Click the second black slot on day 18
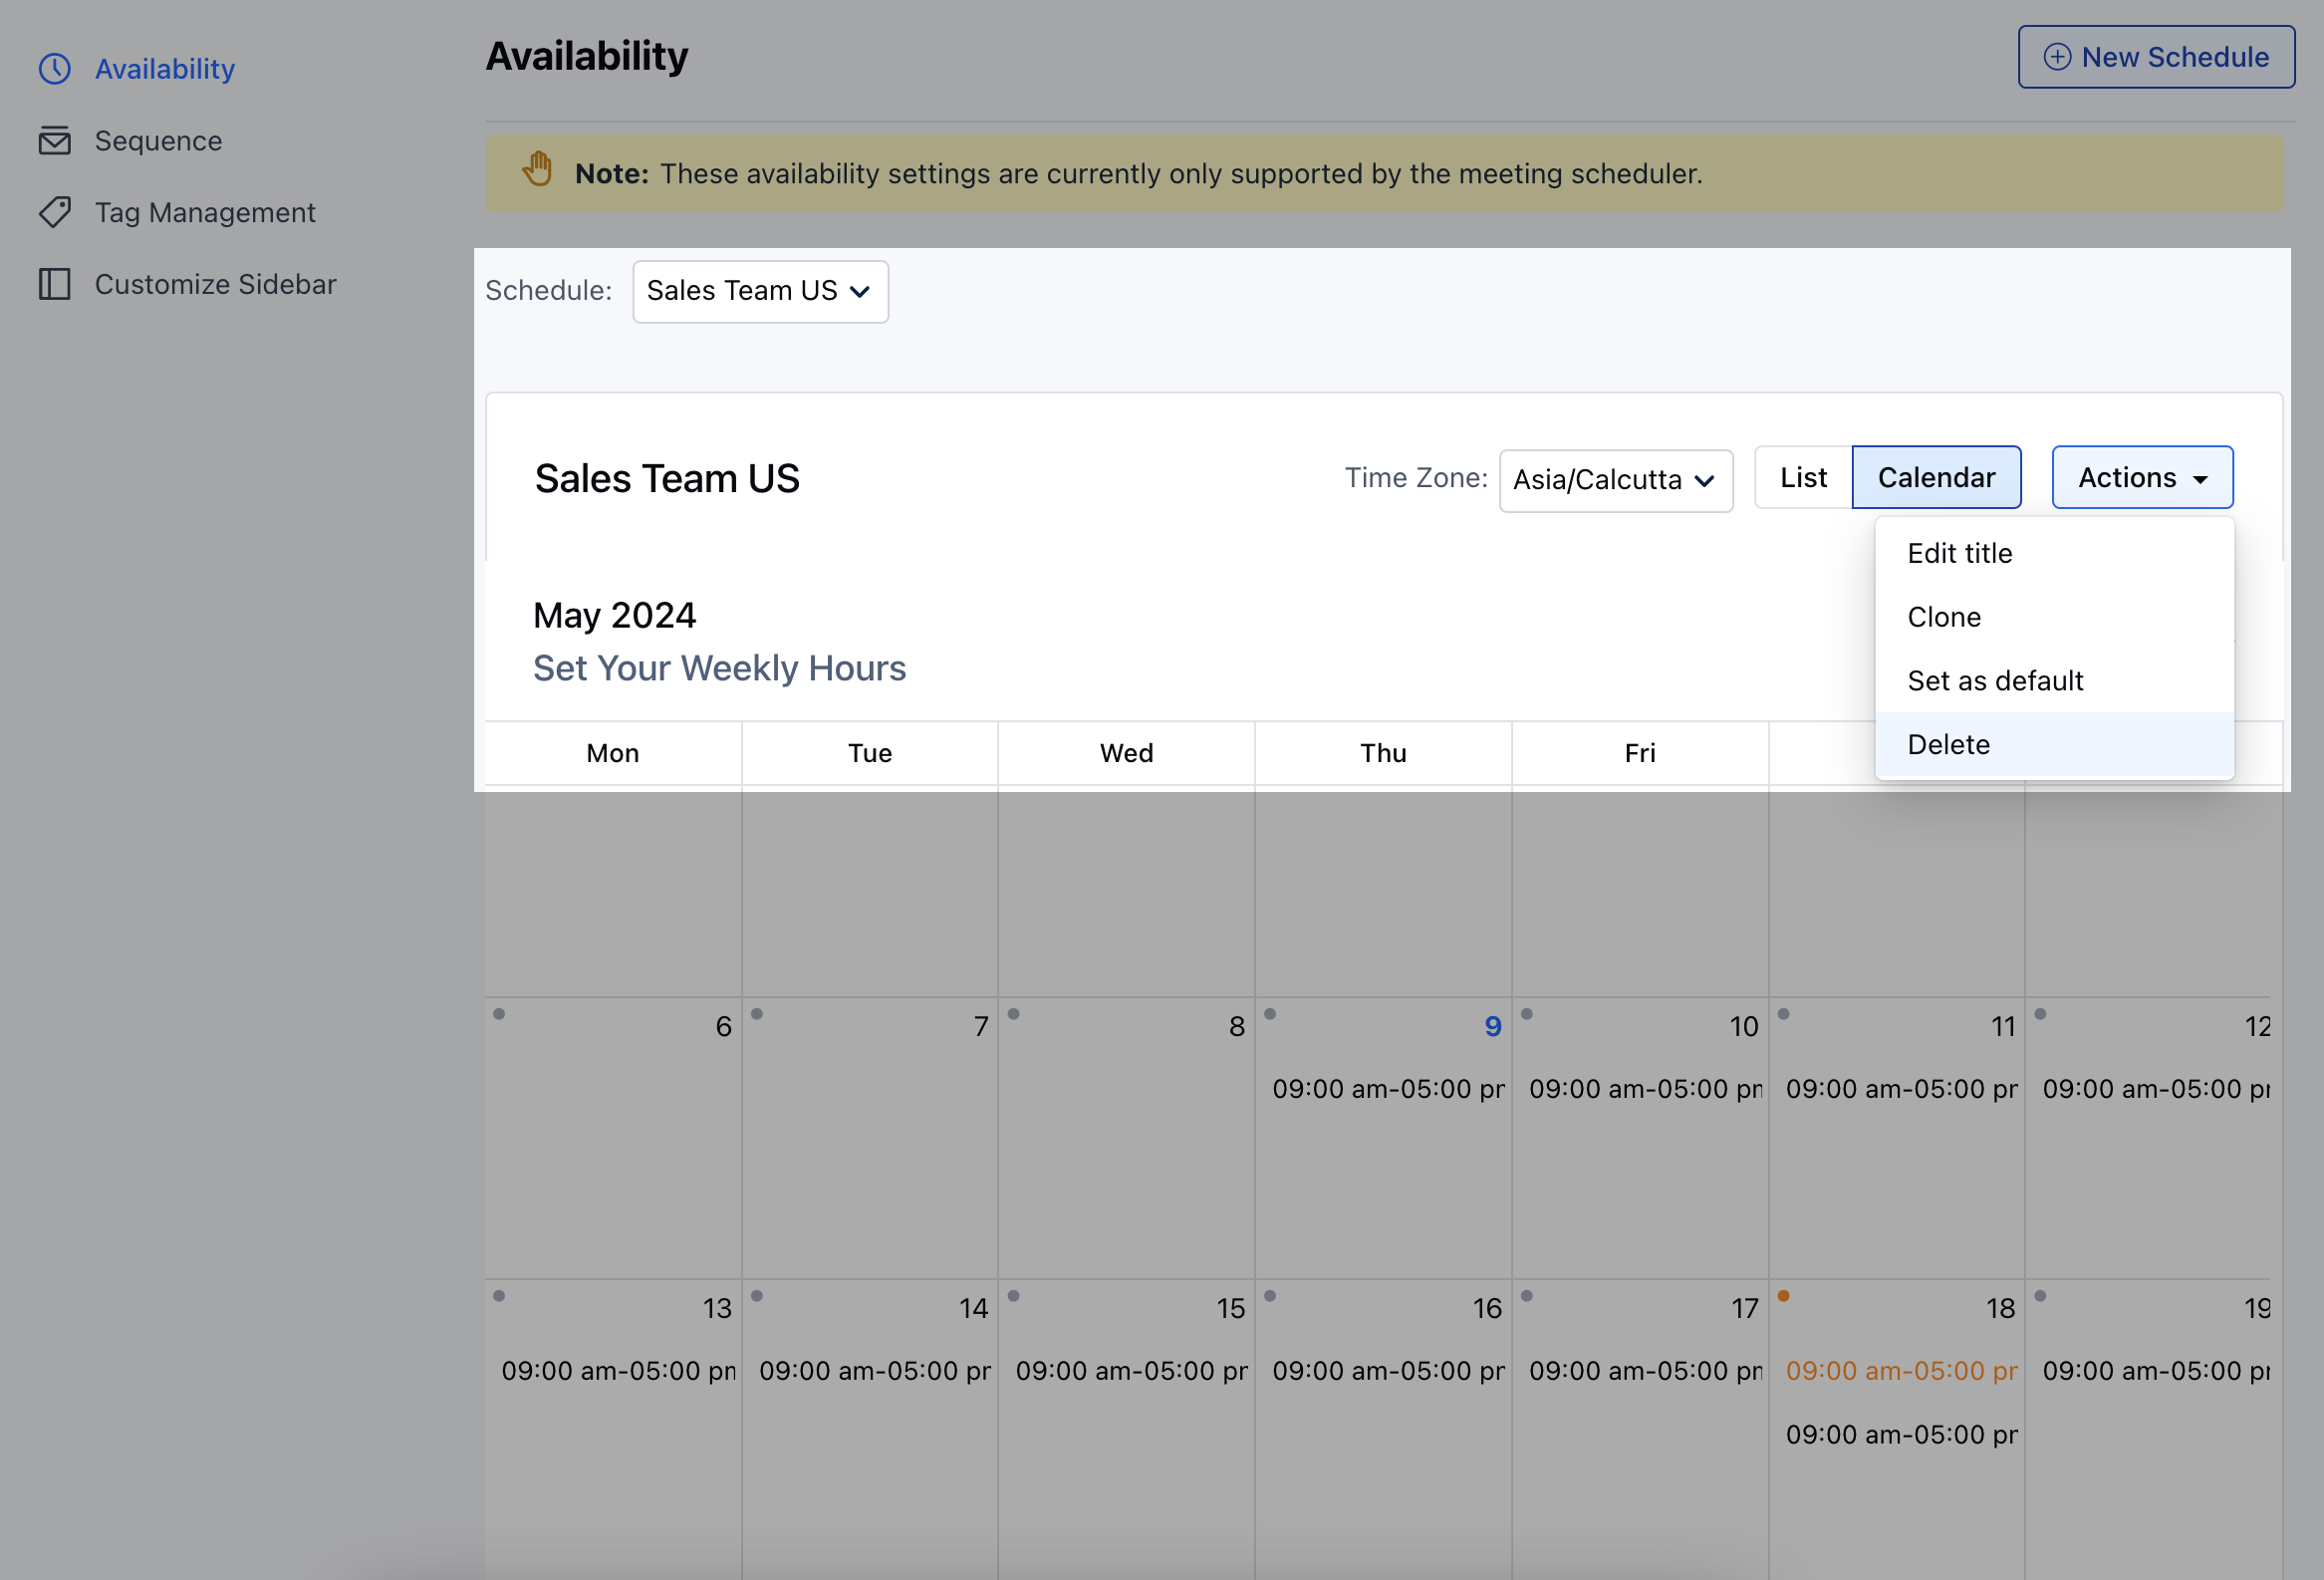The image size is (2324, 1580). [1901, 1435]
